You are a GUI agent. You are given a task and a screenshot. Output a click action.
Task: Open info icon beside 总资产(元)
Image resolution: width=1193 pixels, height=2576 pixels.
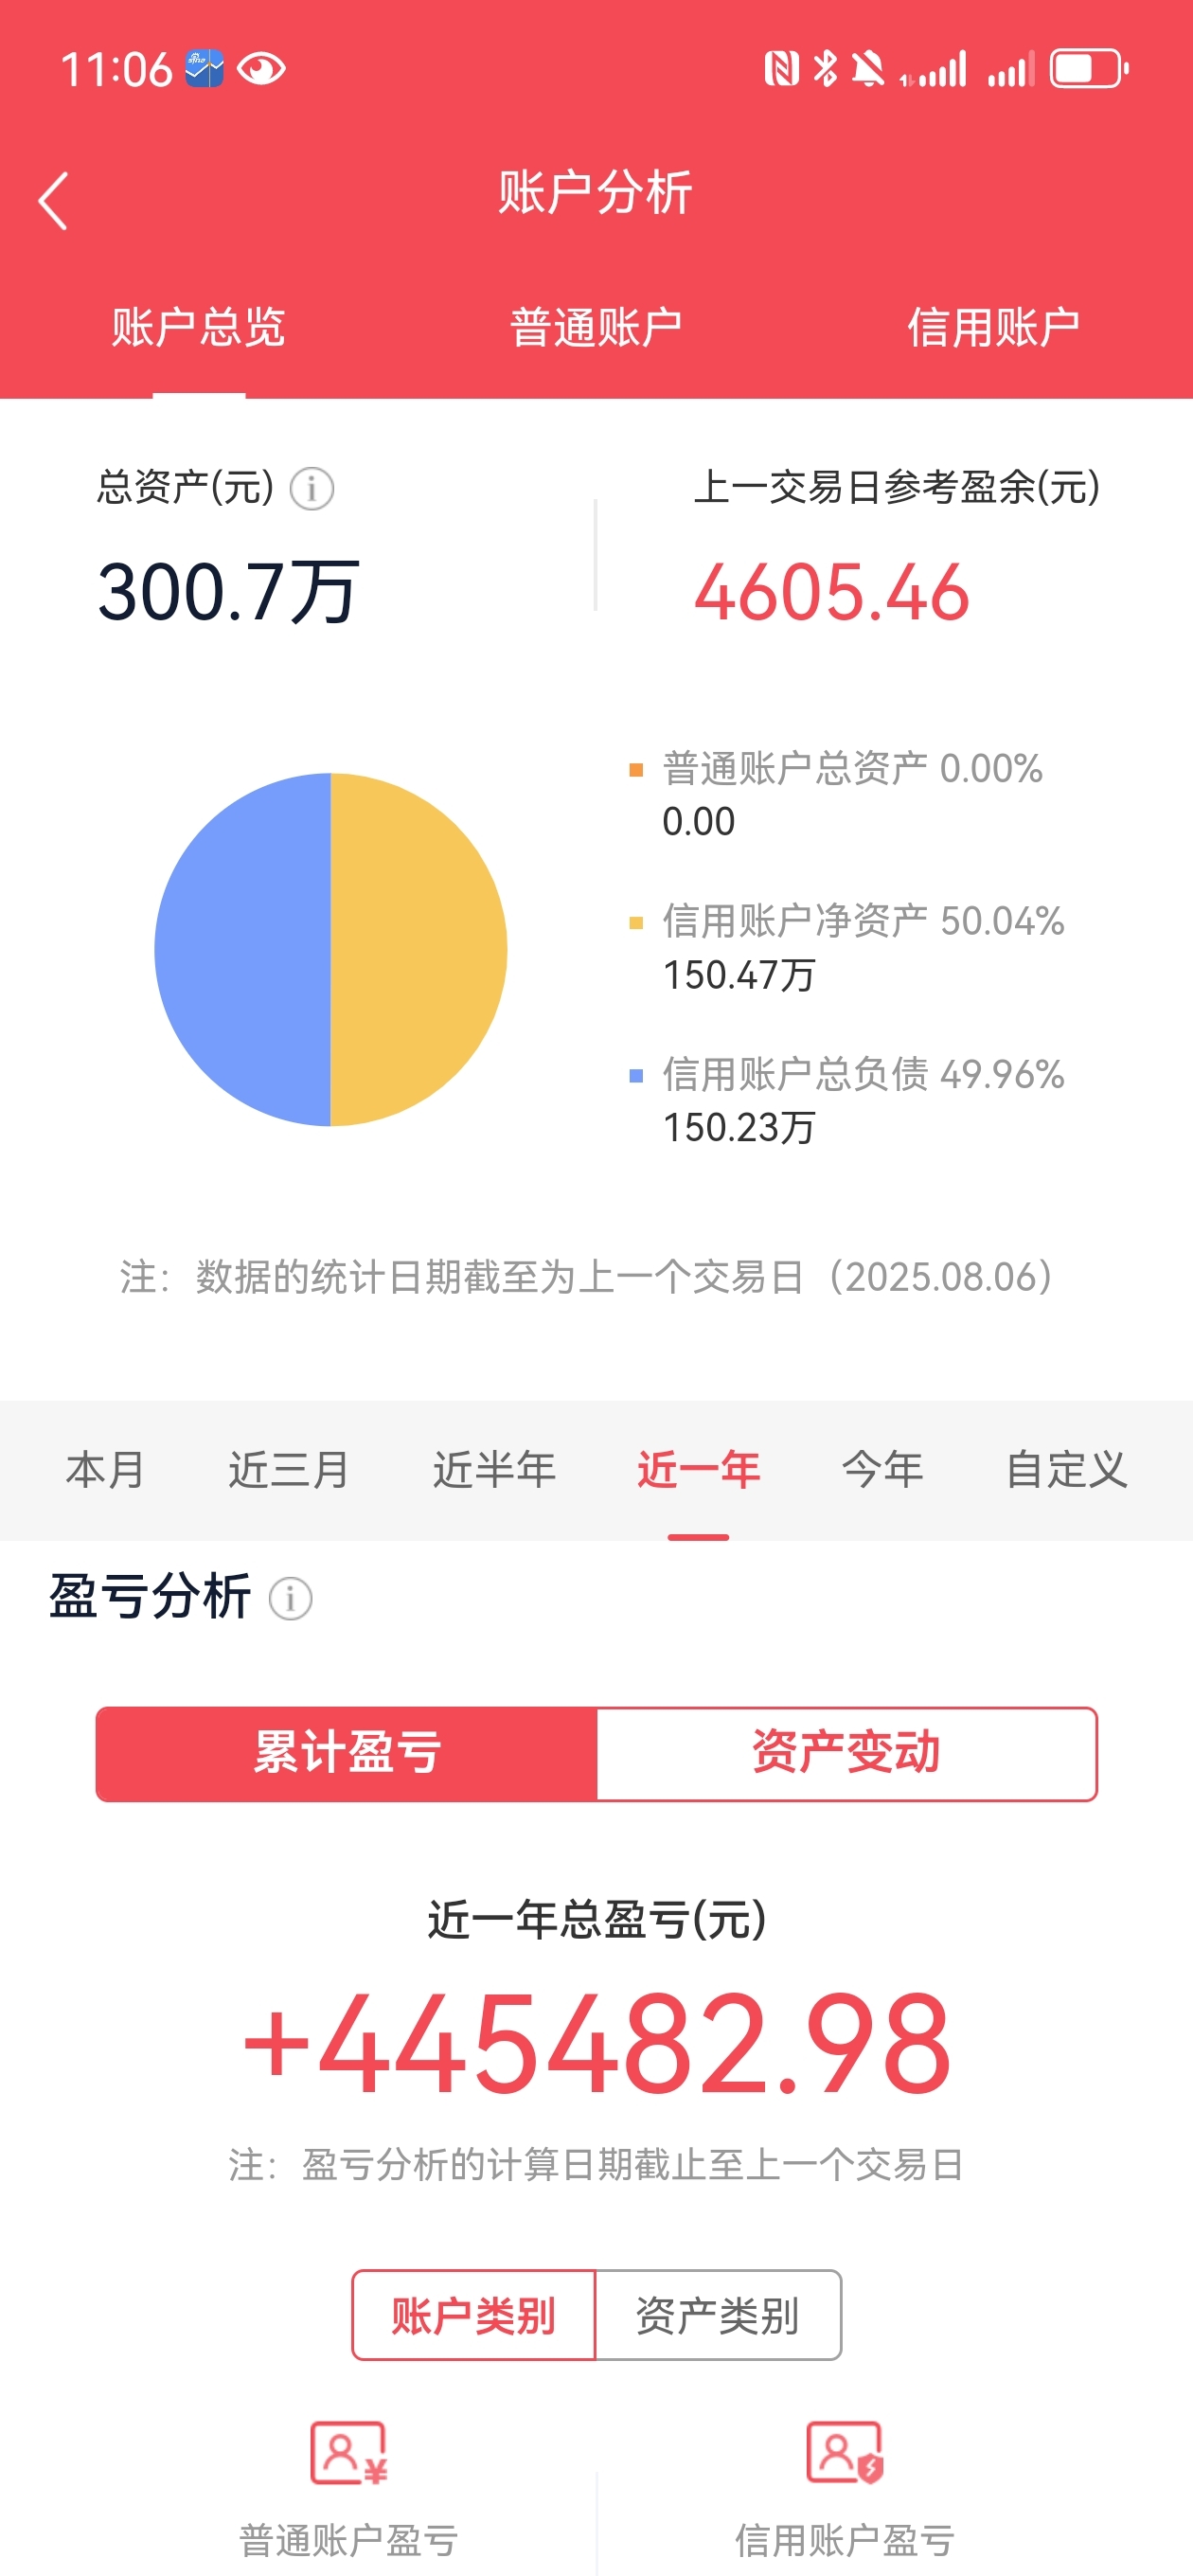coord(312,489)
